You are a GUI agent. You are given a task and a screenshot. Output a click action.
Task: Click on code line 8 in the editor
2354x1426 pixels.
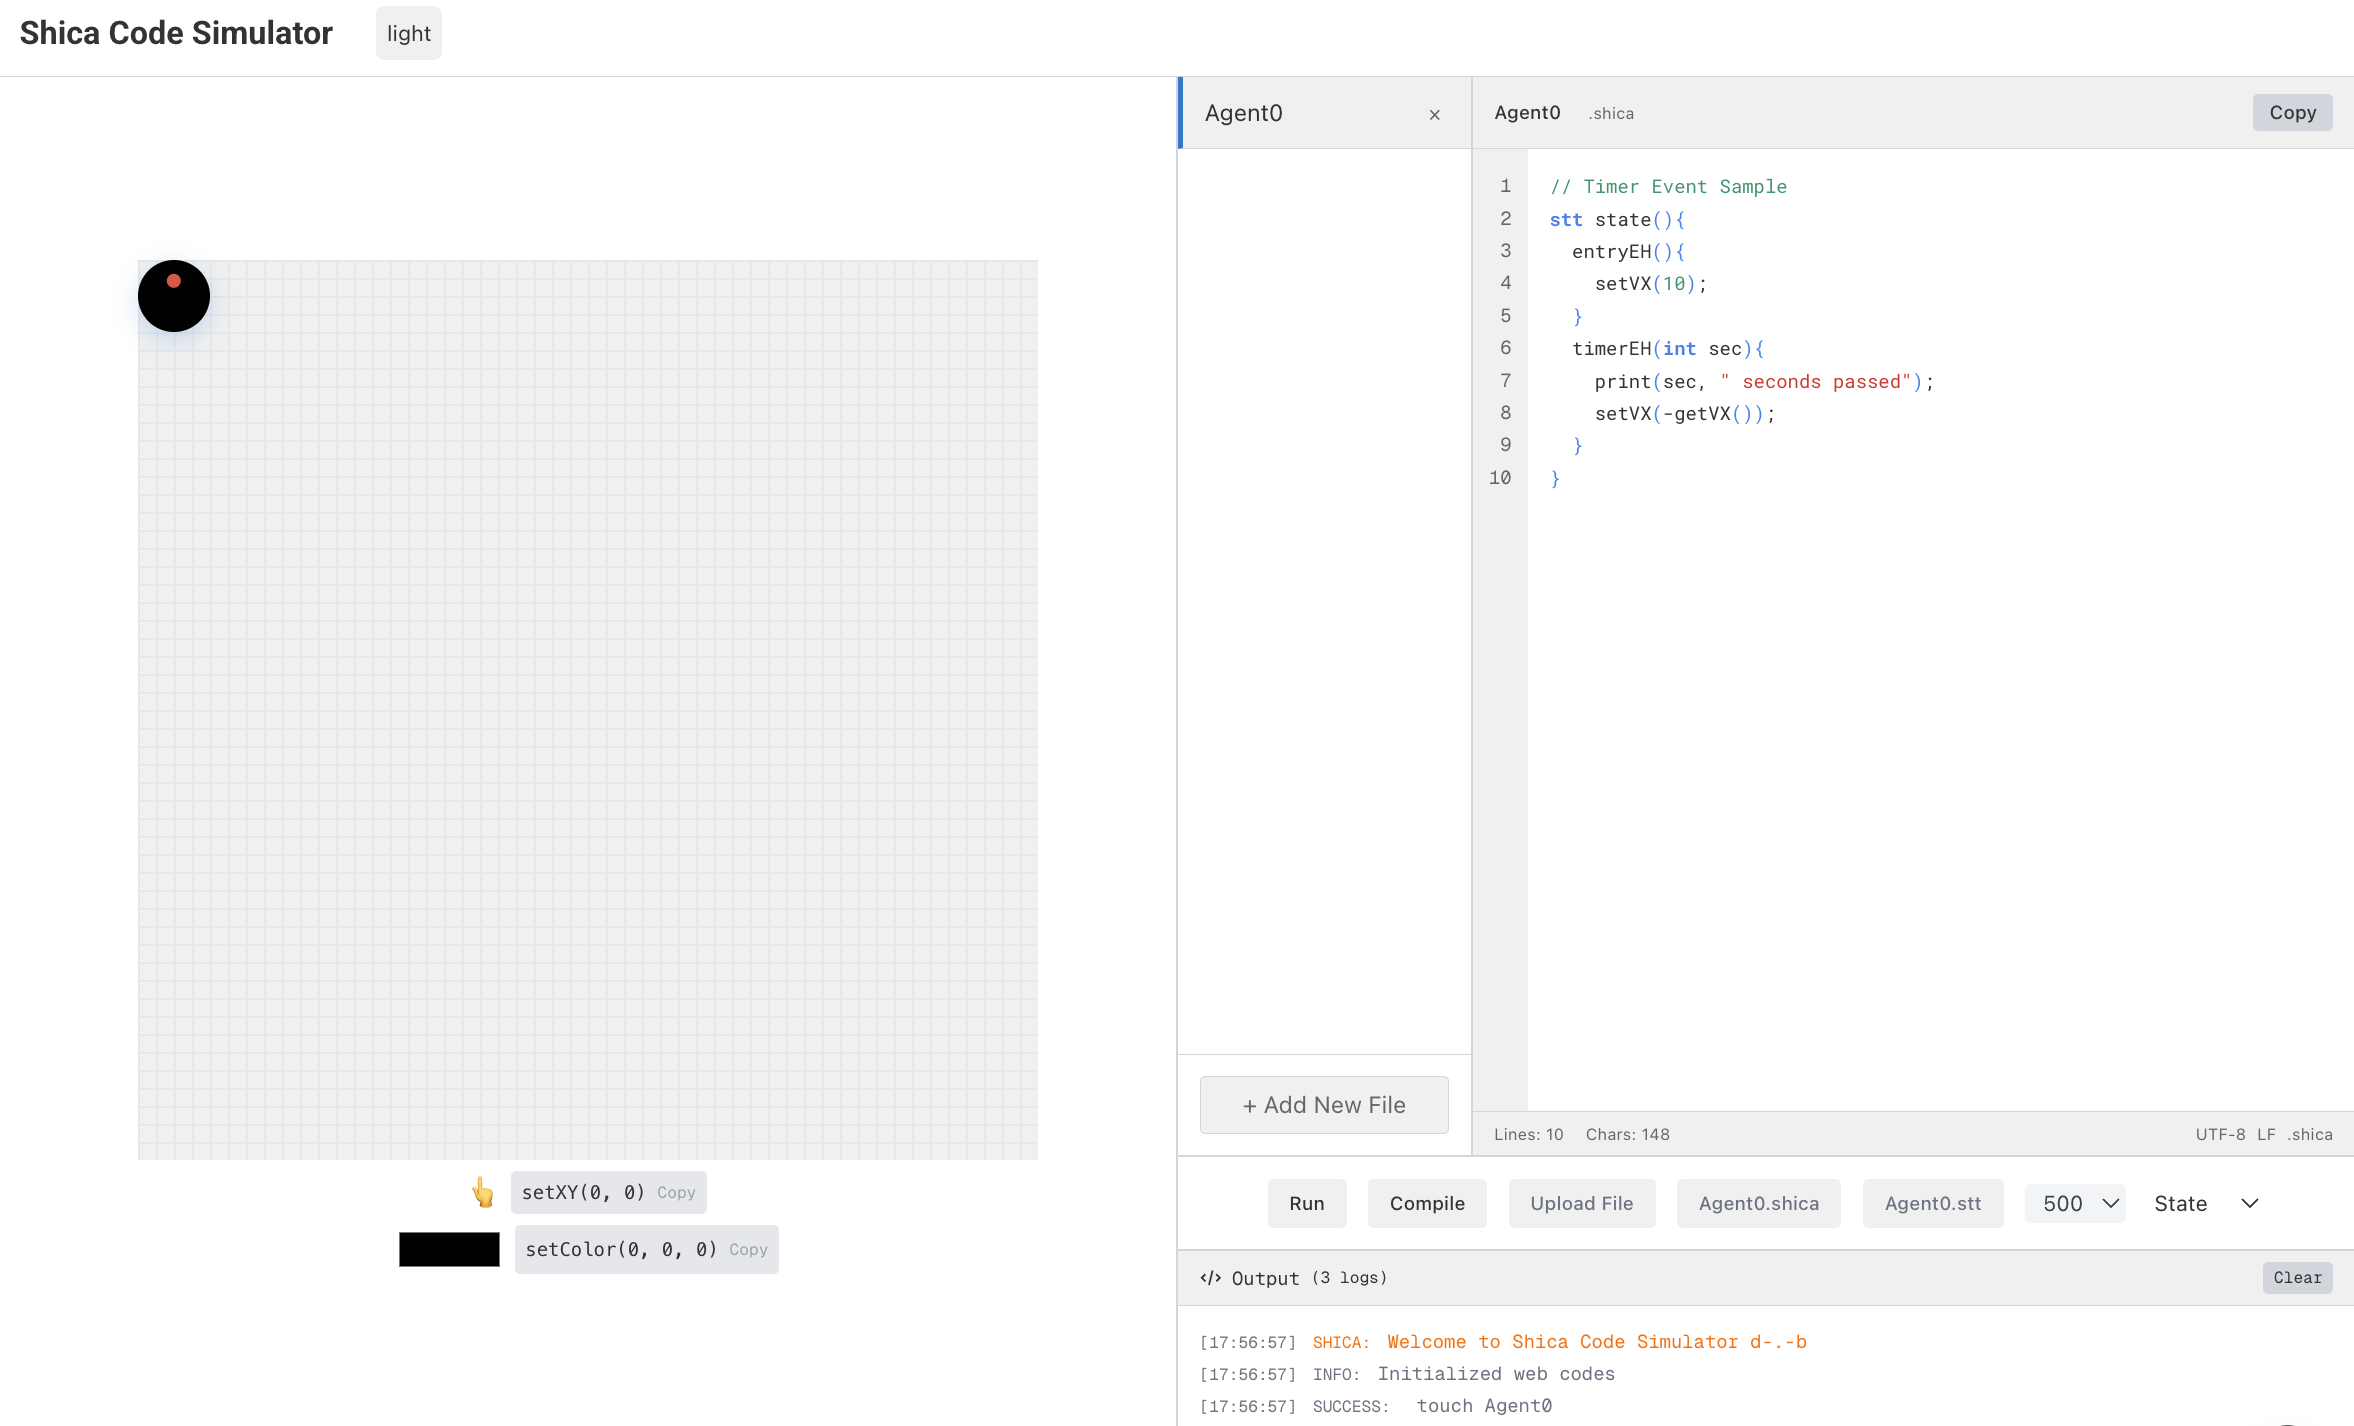point(1684,413)
